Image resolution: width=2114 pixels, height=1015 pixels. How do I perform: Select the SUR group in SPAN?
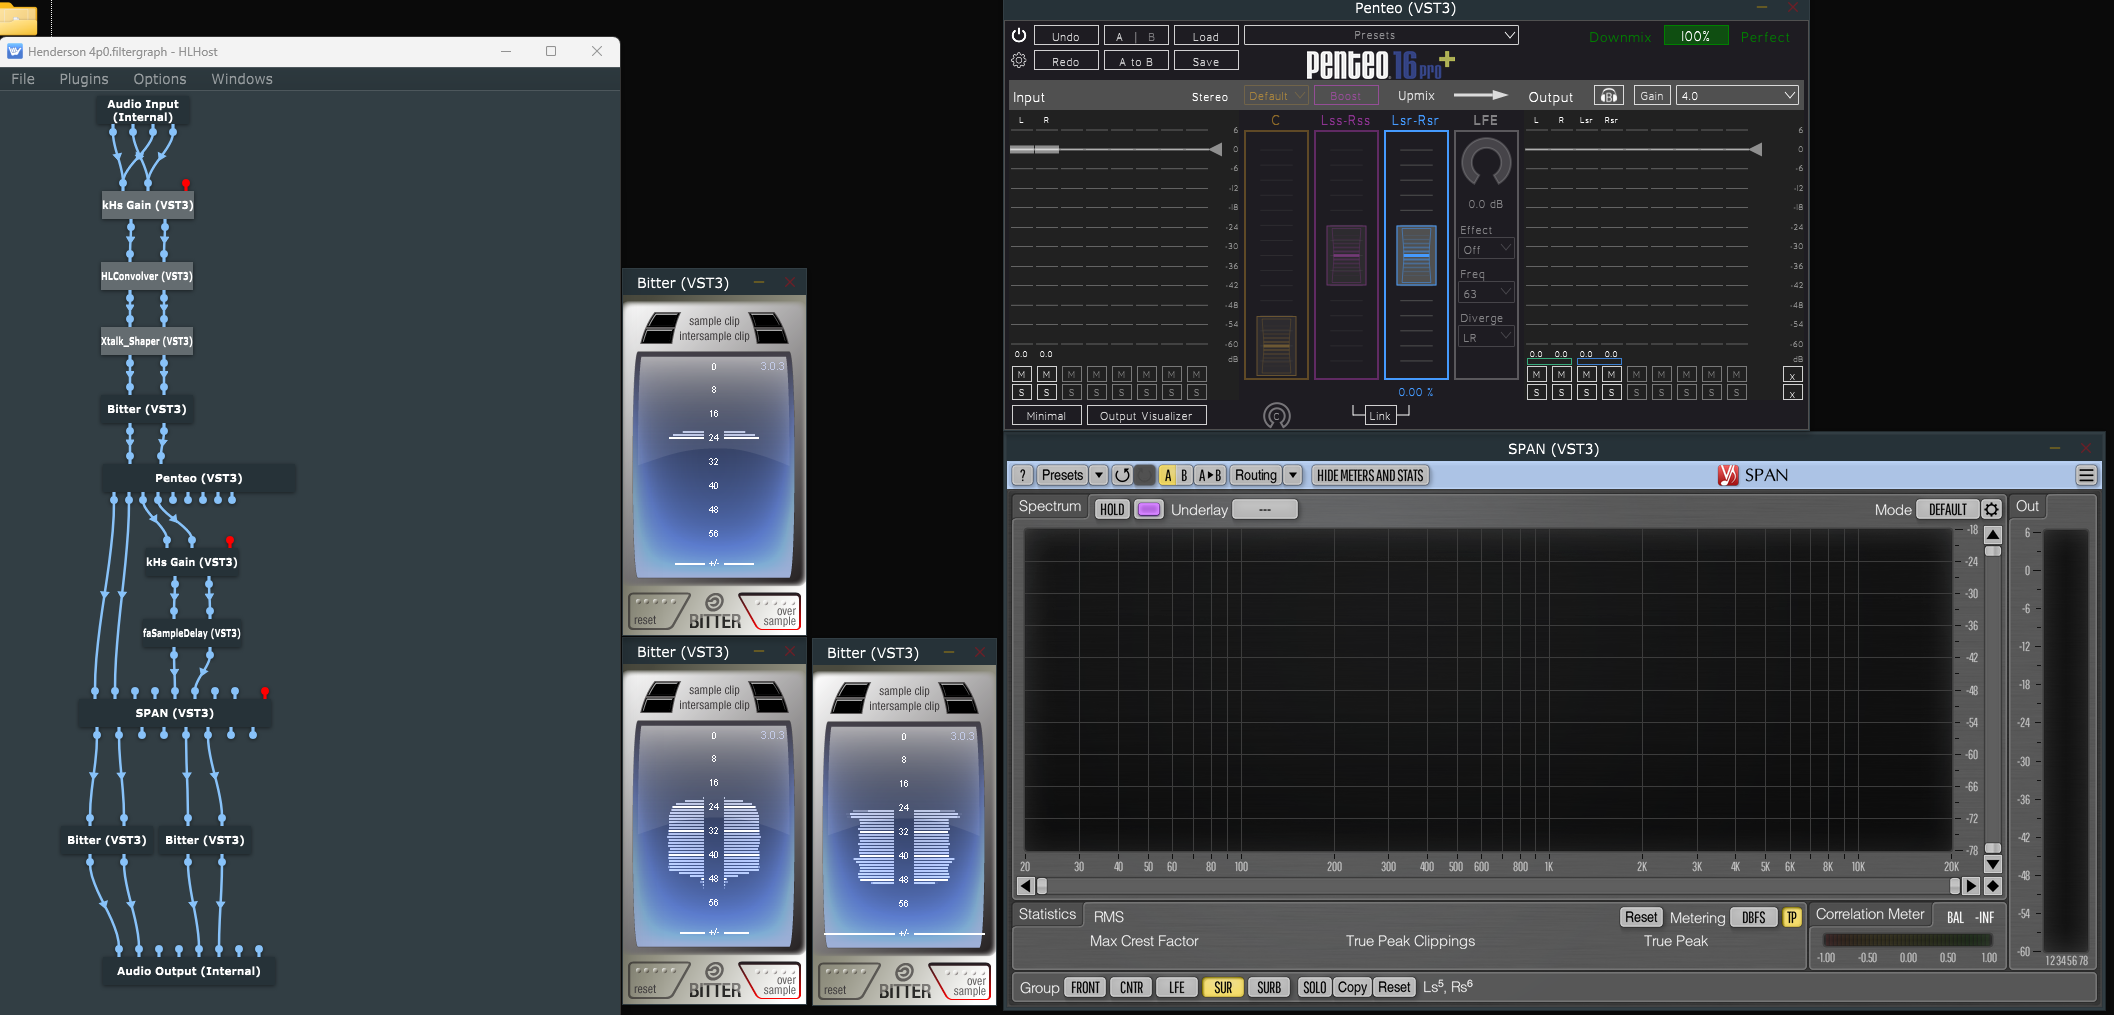click(1223, 988)
